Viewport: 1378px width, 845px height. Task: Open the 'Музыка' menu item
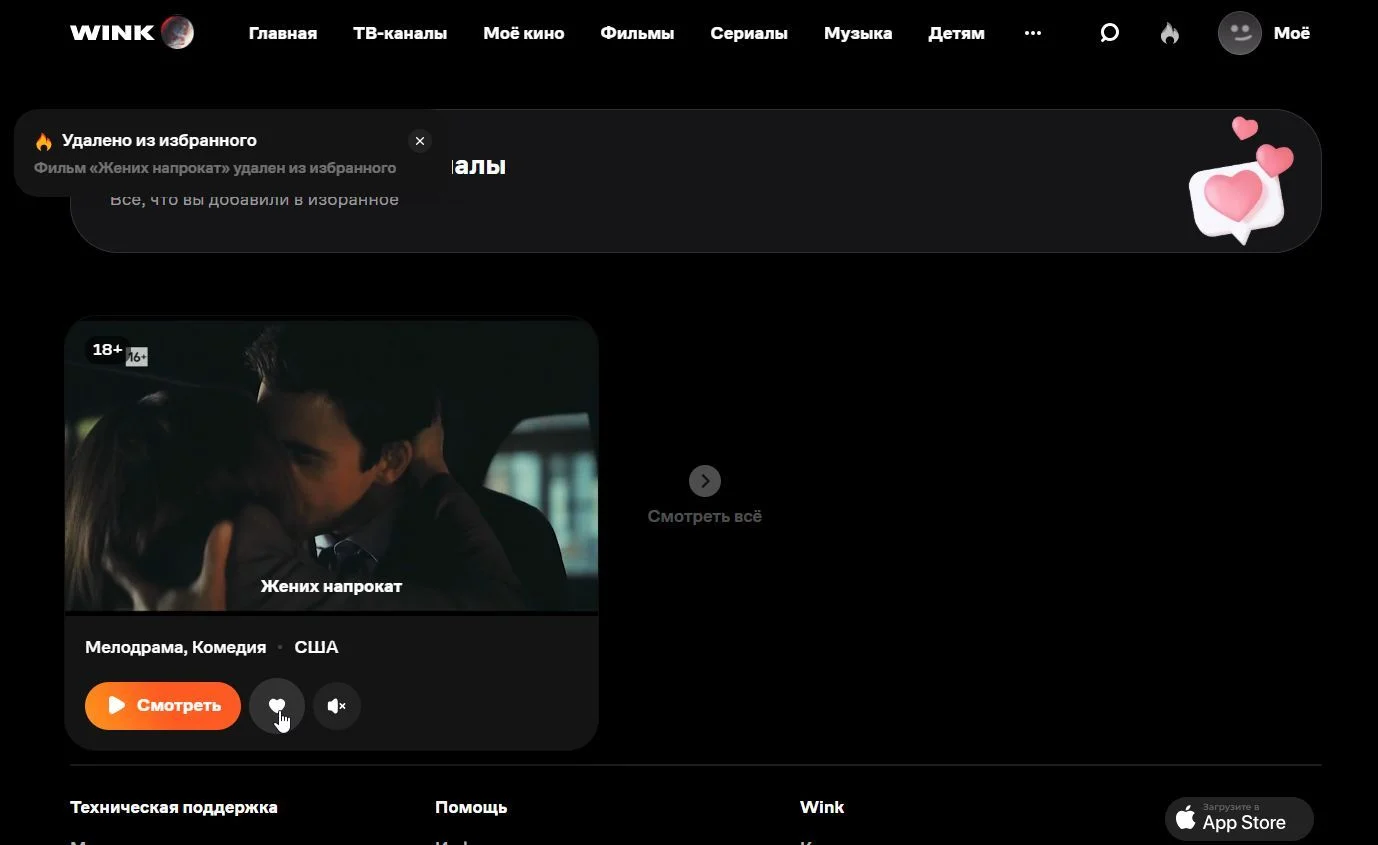click(858, 33)
